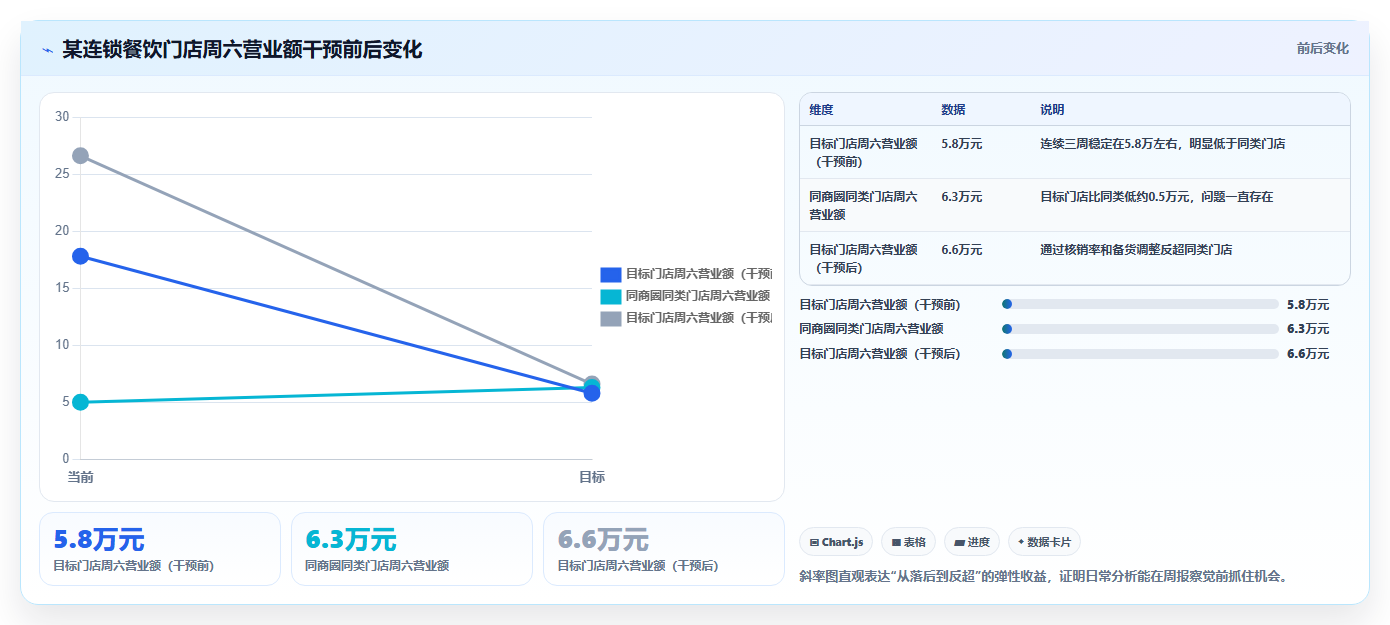The width and height of the screenshot is (1390, 625).
Task: Click the x-axis label 目标
Action: point(592,477)
